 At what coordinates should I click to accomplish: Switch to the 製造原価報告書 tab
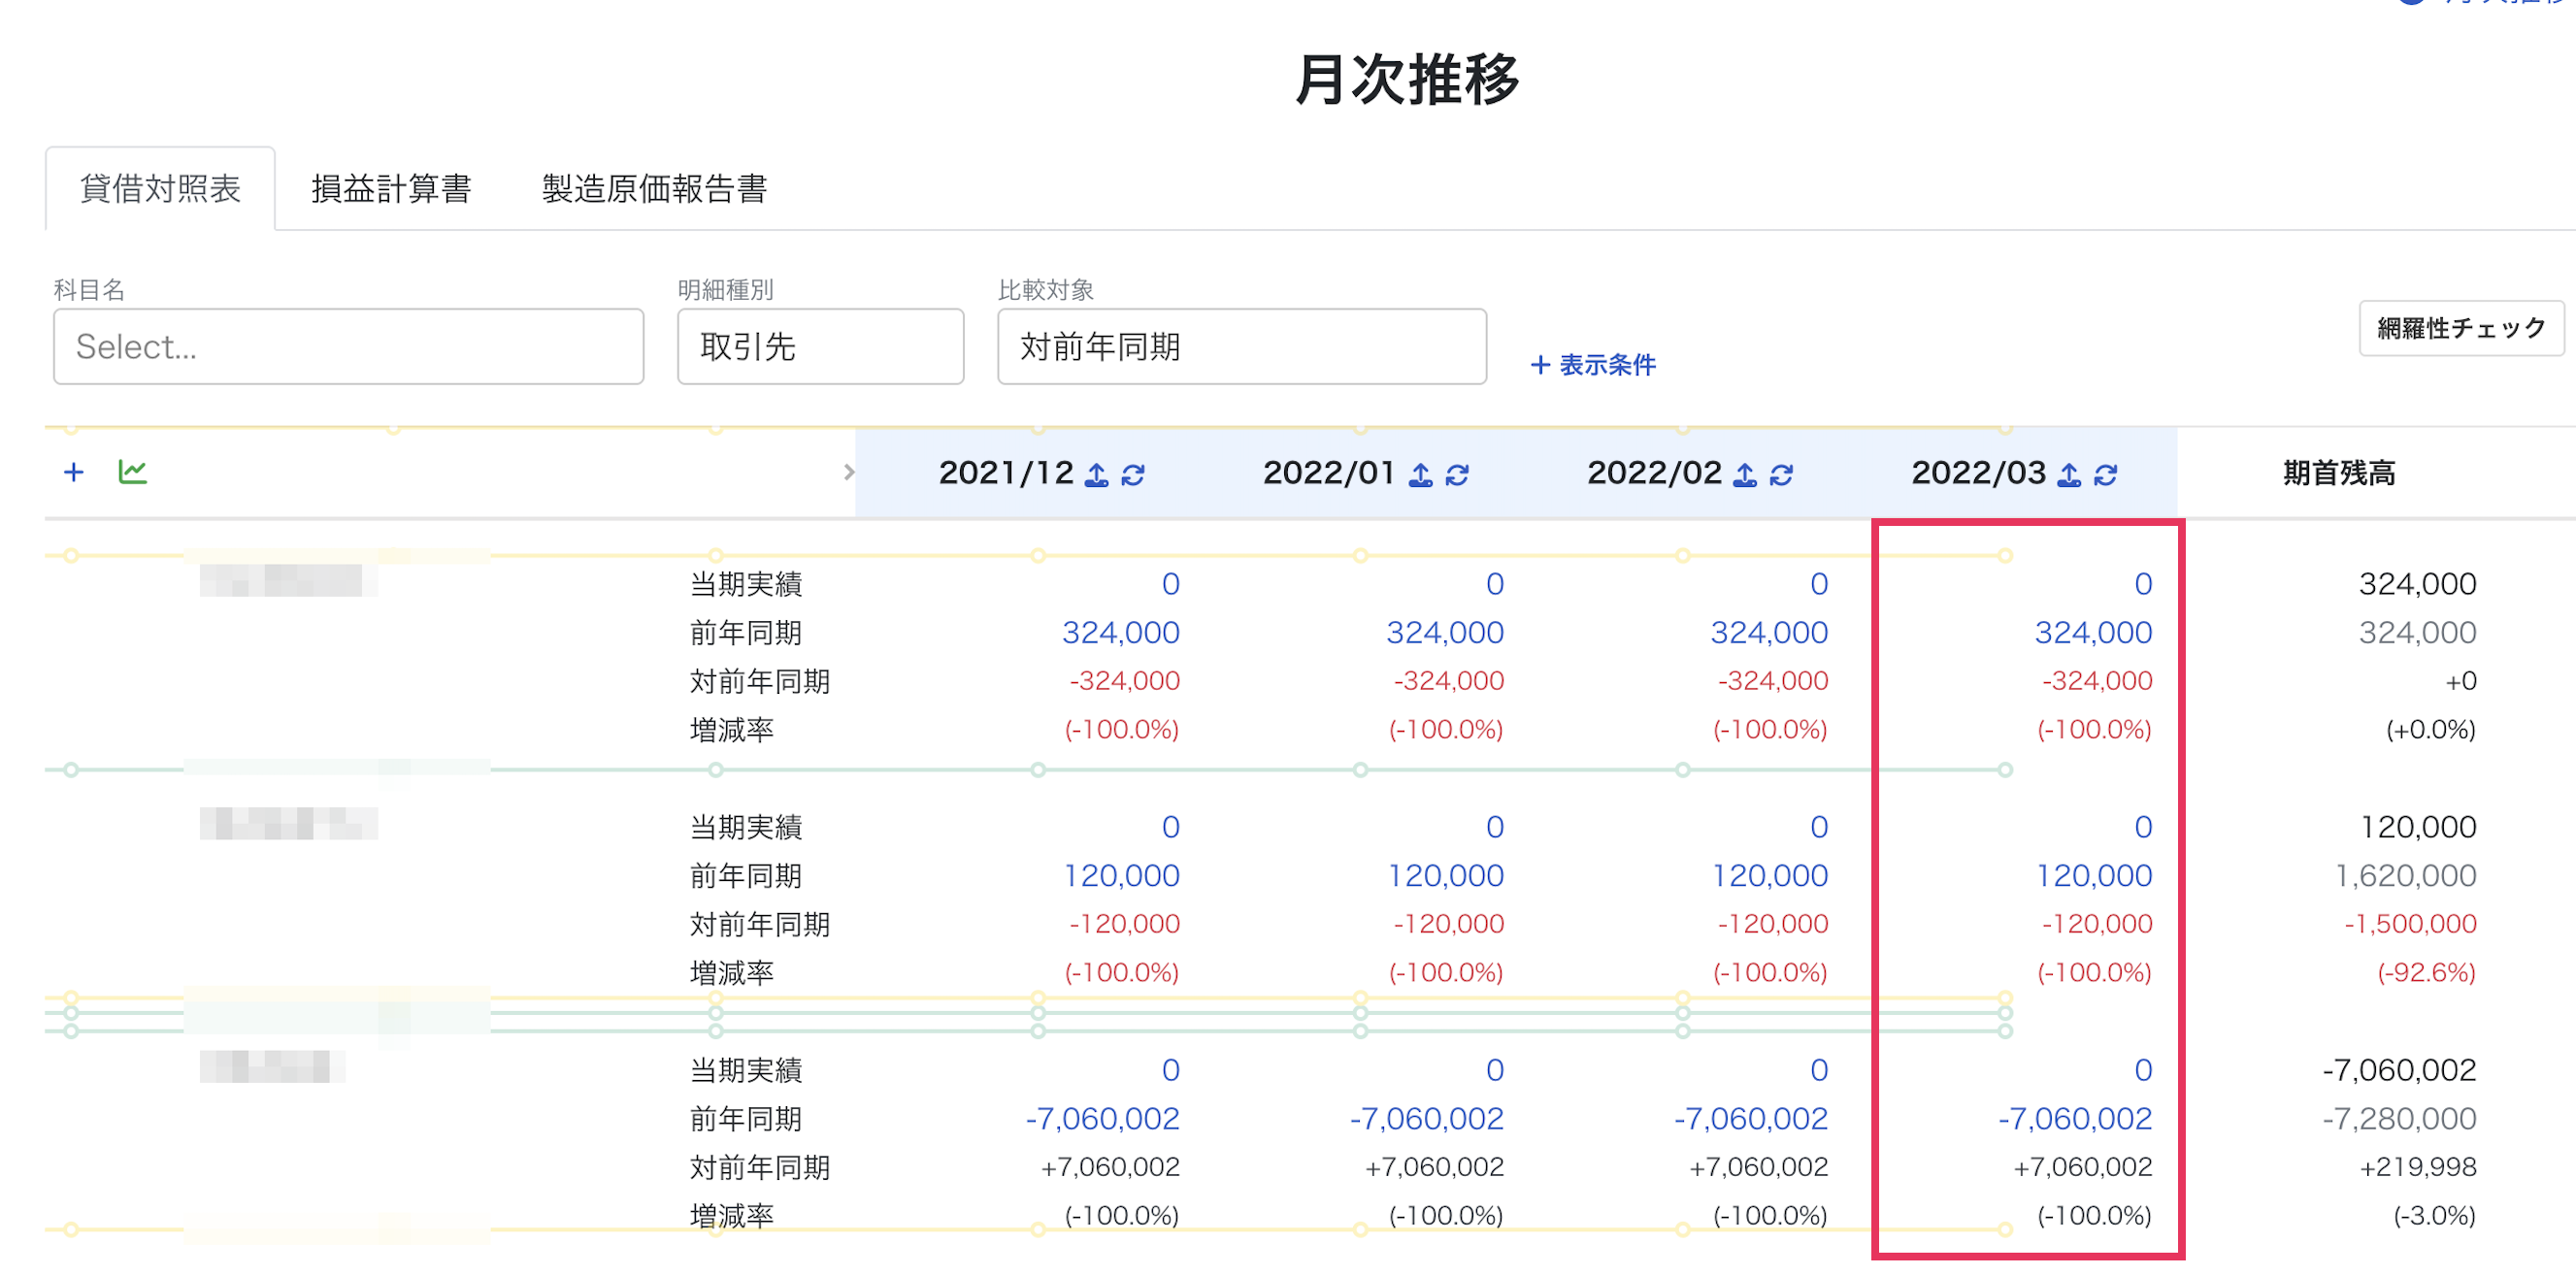[654, 188]
